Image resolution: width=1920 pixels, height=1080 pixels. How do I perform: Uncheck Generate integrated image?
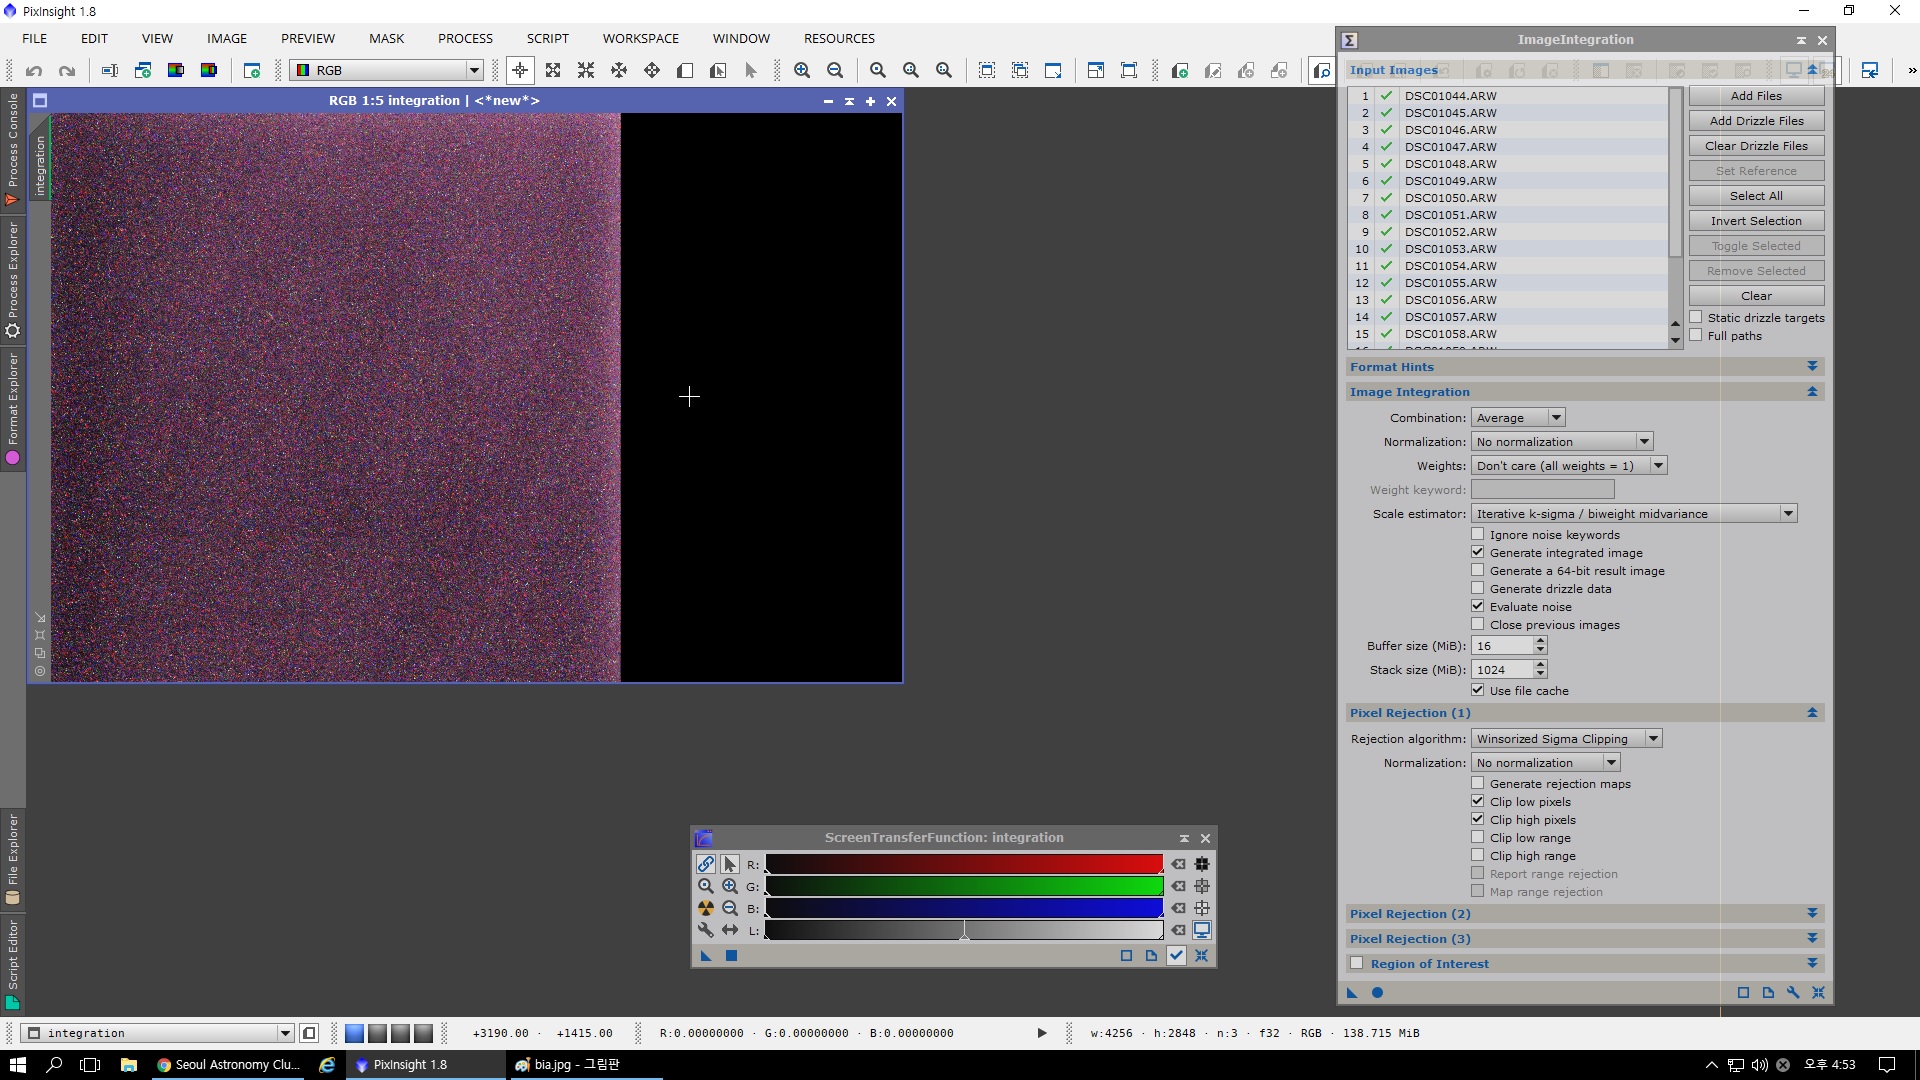[x=1477, y=553]
